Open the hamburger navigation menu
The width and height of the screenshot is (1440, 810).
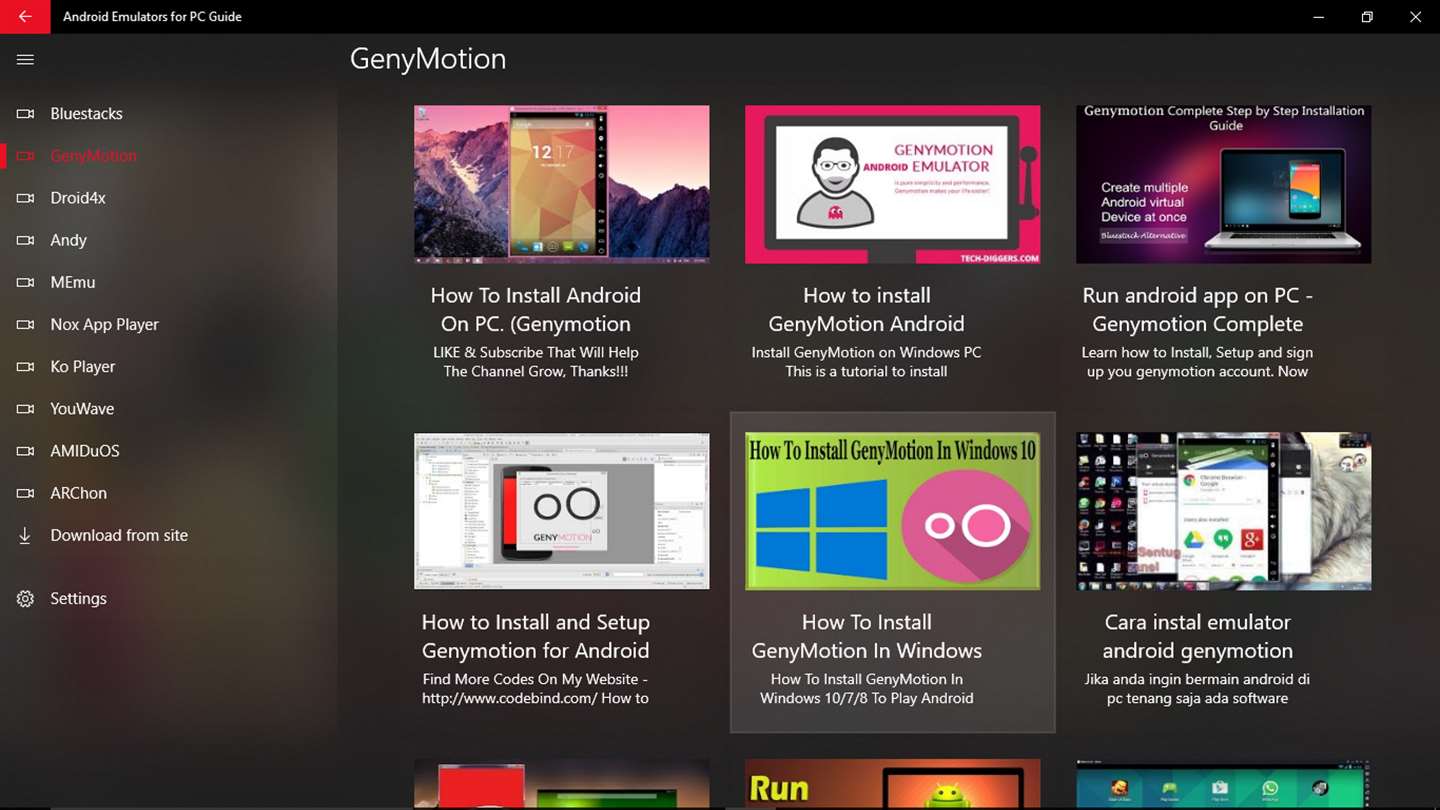[x=25, y=60]
